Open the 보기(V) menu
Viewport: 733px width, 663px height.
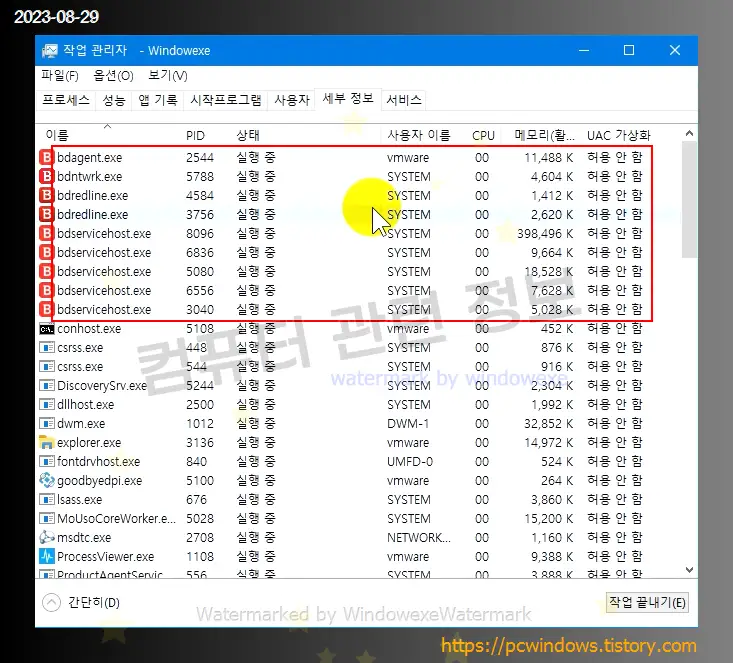(x=168, y=75)
